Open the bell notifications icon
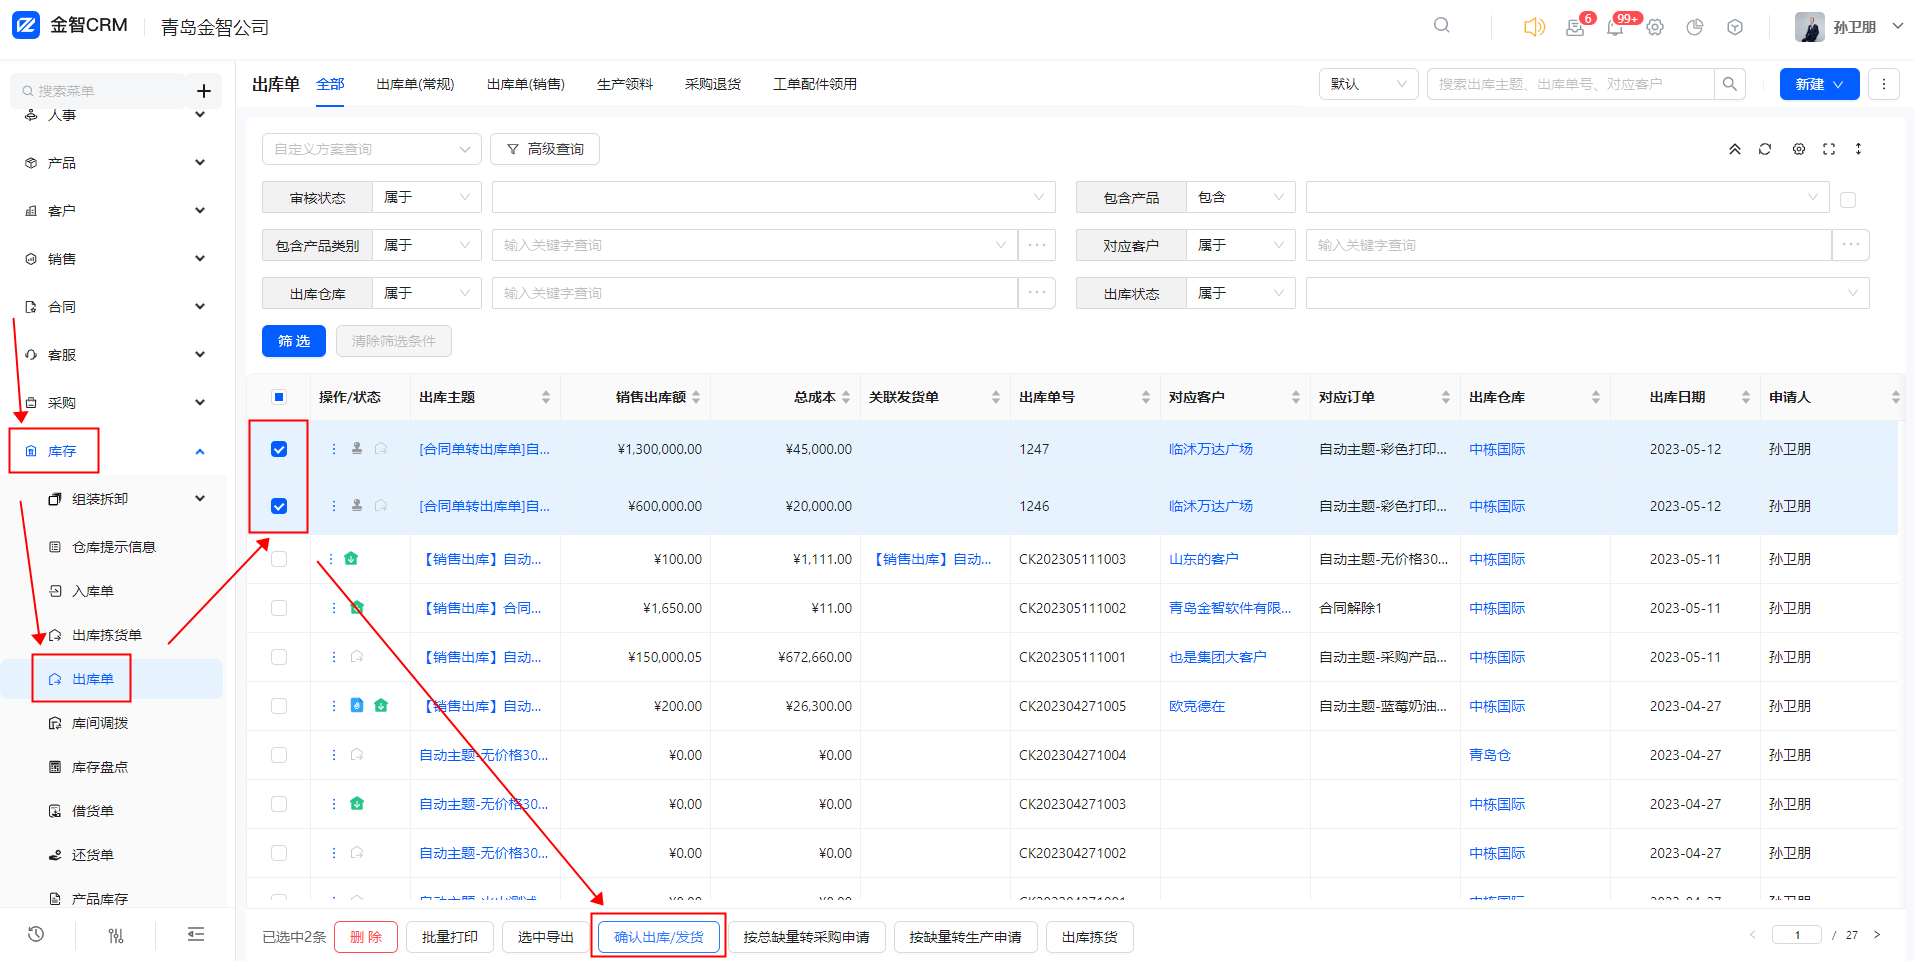This screenshot has width=1914, height=961. point(1614,28)
